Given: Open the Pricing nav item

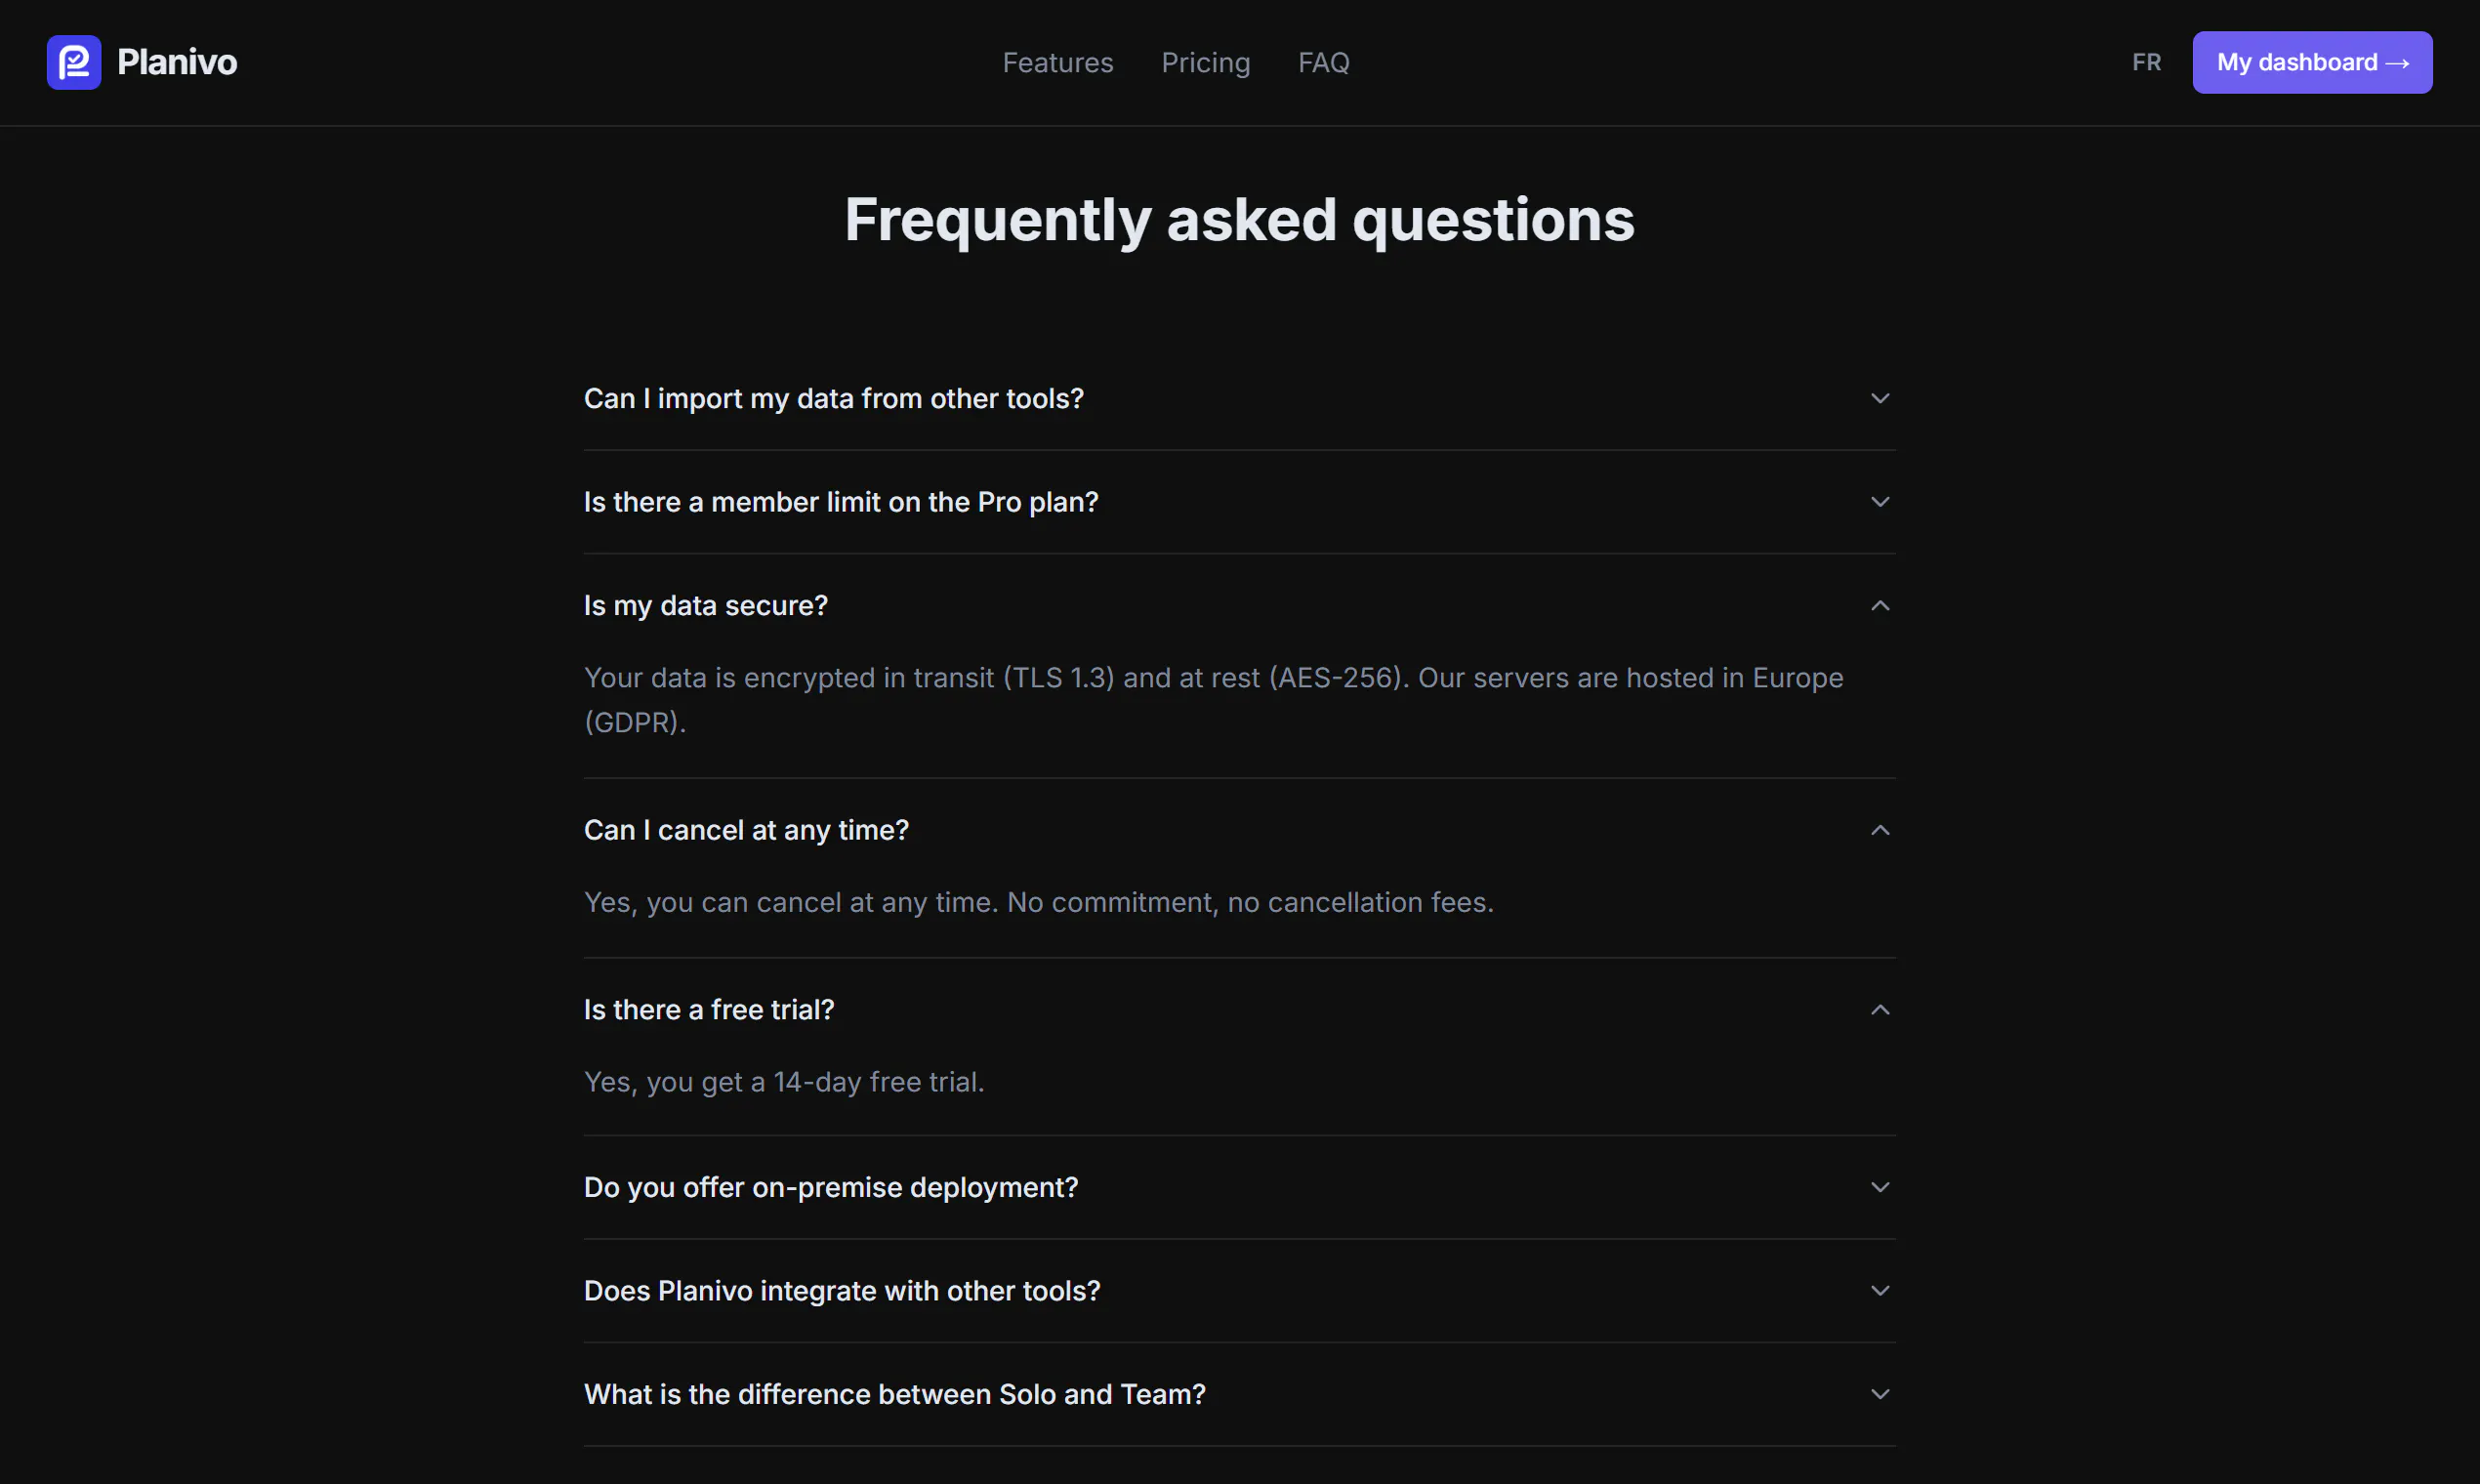Looking at the screenshot, I should click(x=1205, y=62).
